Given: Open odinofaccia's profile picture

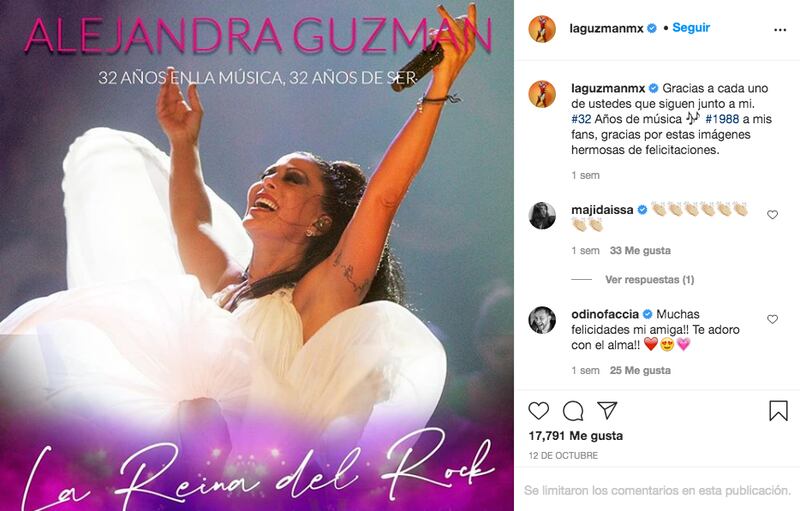Looking at the screenshot, I should pos(542,320).
